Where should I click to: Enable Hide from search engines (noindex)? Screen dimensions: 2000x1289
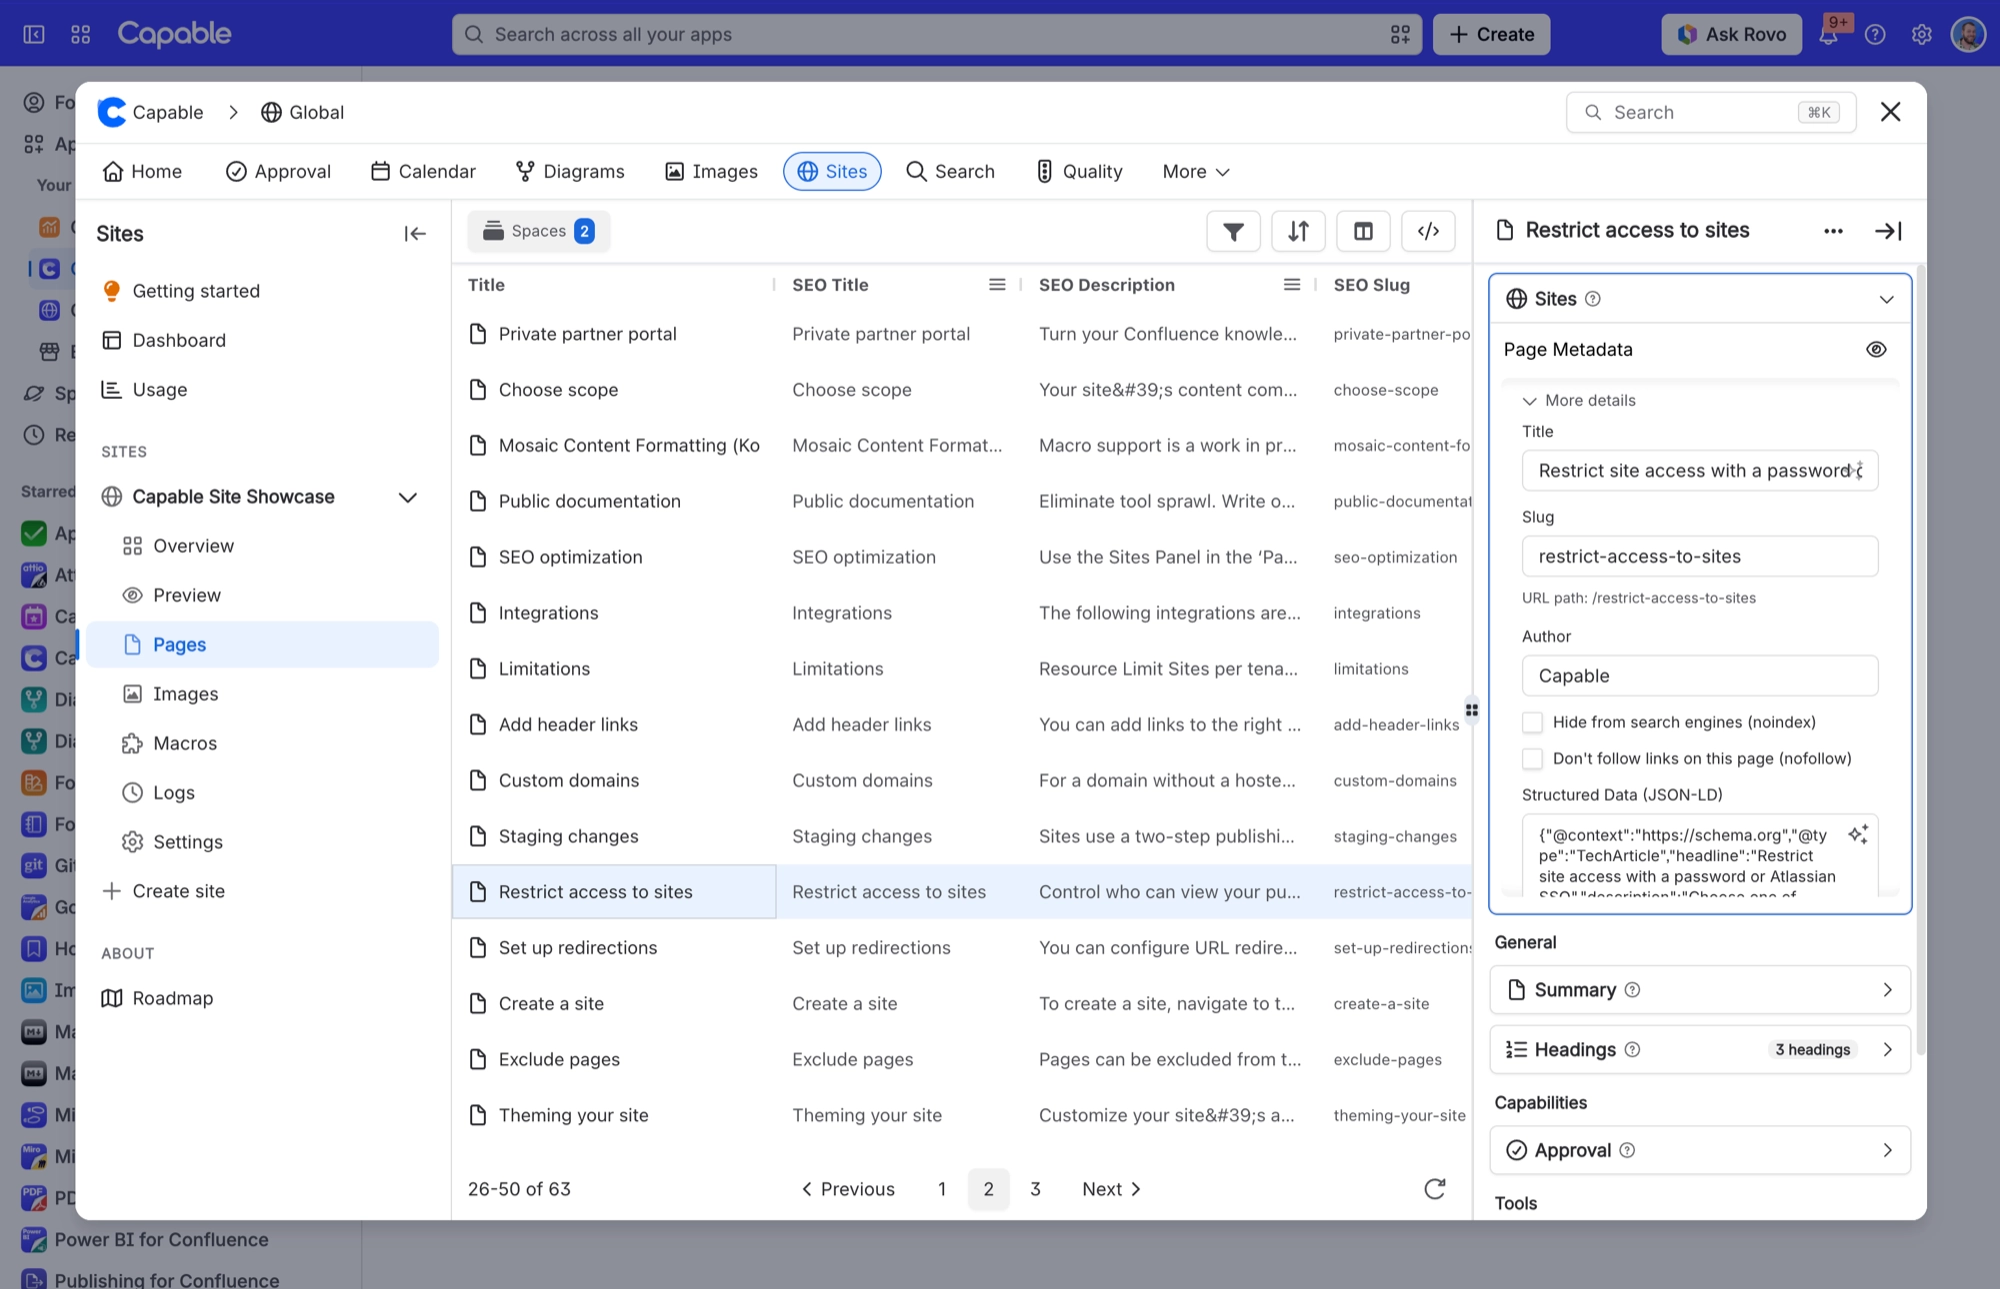pos(1532,722)
